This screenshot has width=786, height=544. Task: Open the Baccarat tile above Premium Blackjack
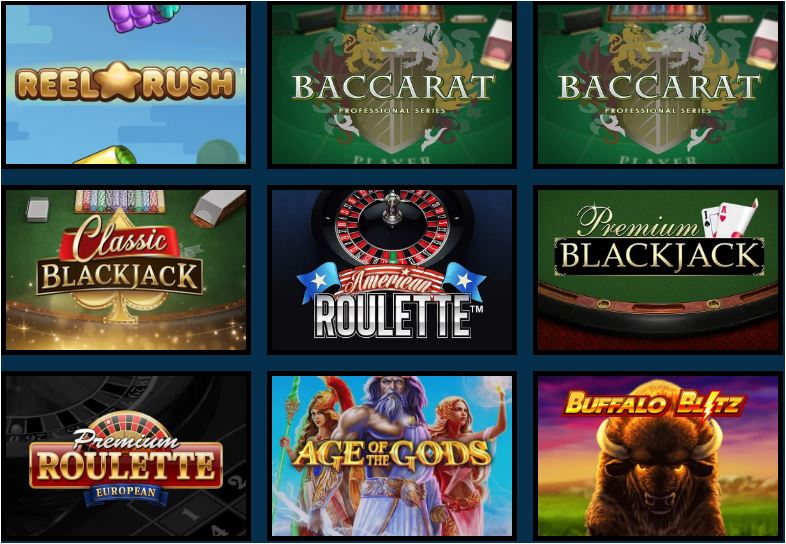click(x=658, y=84)
